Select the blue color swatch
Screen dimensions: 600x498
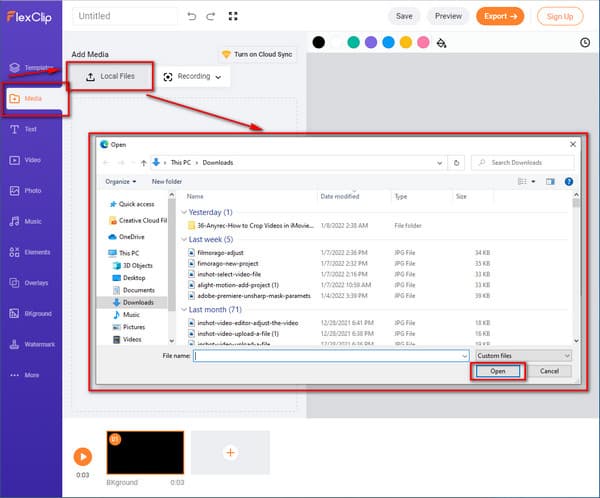388,42
